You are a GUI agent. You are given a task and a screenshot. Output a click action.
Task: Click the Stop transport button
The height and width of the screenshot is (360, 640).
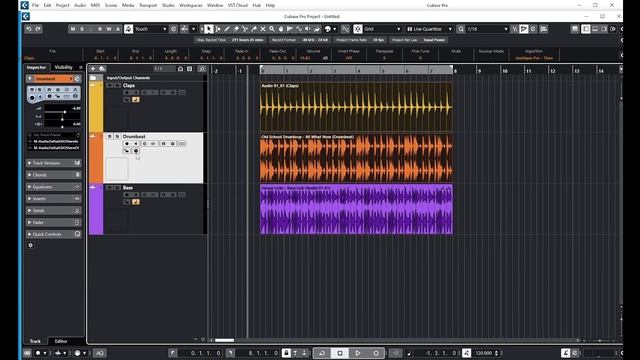pos(340,353)
